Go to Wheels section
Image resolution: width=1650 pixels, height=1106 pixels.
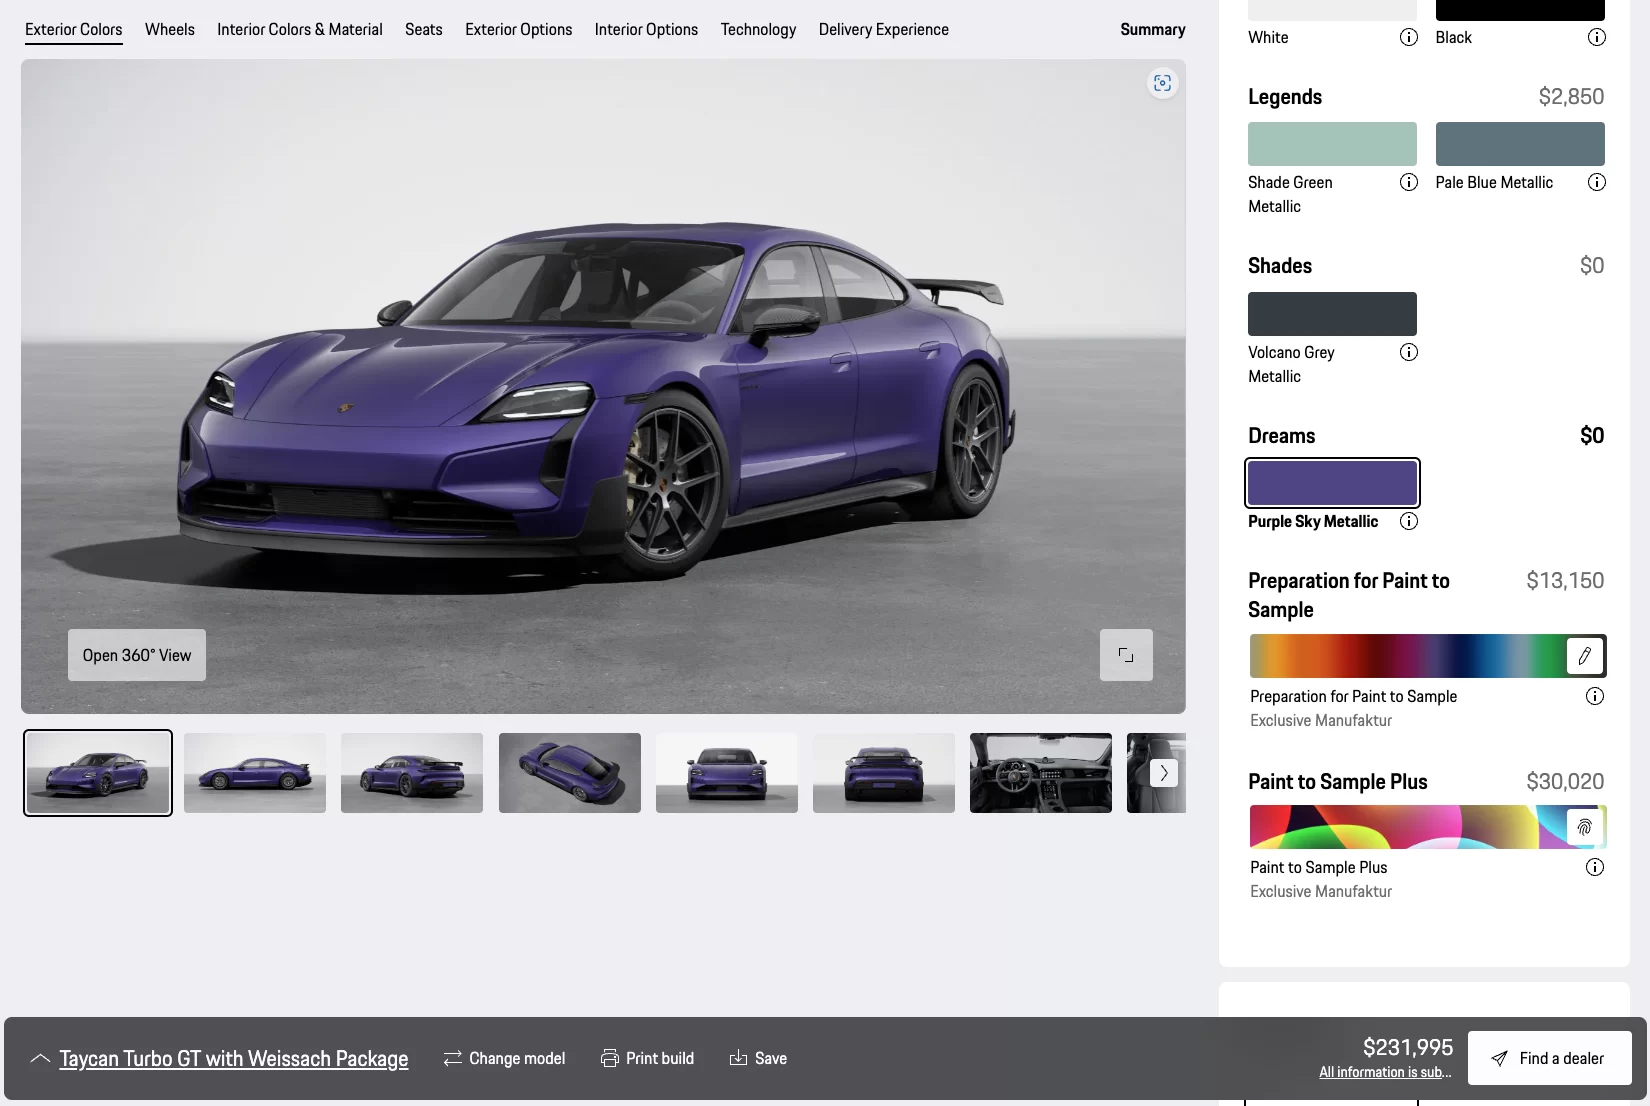click(x=170, y=29)
